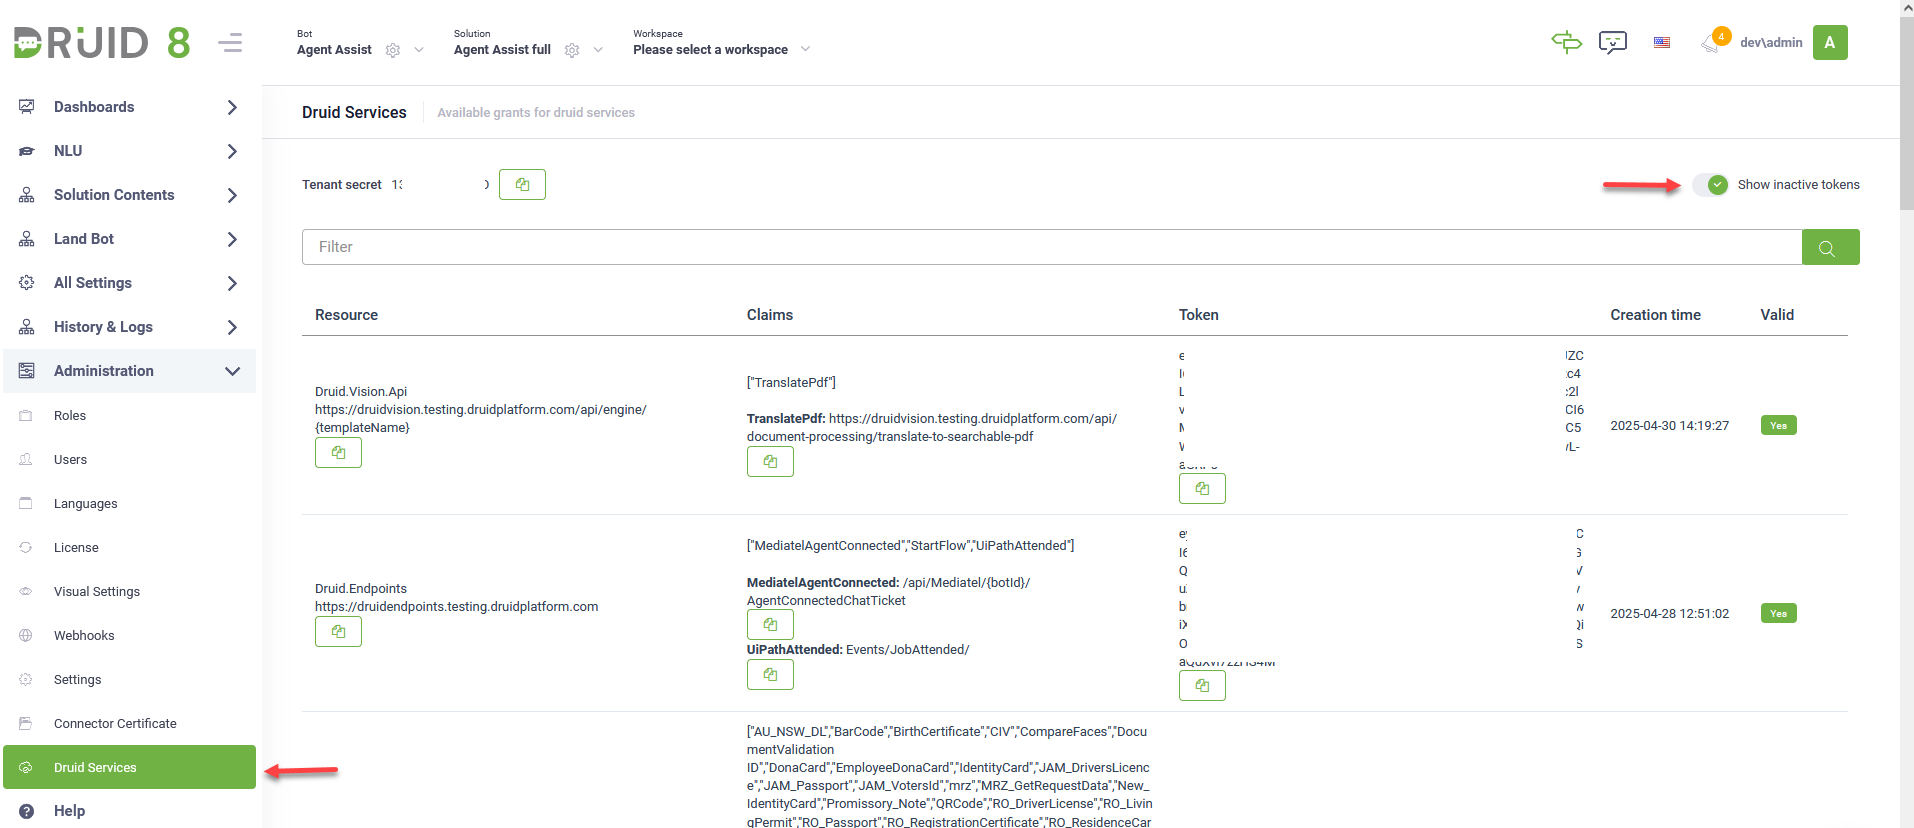Click the Druid Services page title
Viewport: 1914px width, 828px height.
(x=354, y=113)
